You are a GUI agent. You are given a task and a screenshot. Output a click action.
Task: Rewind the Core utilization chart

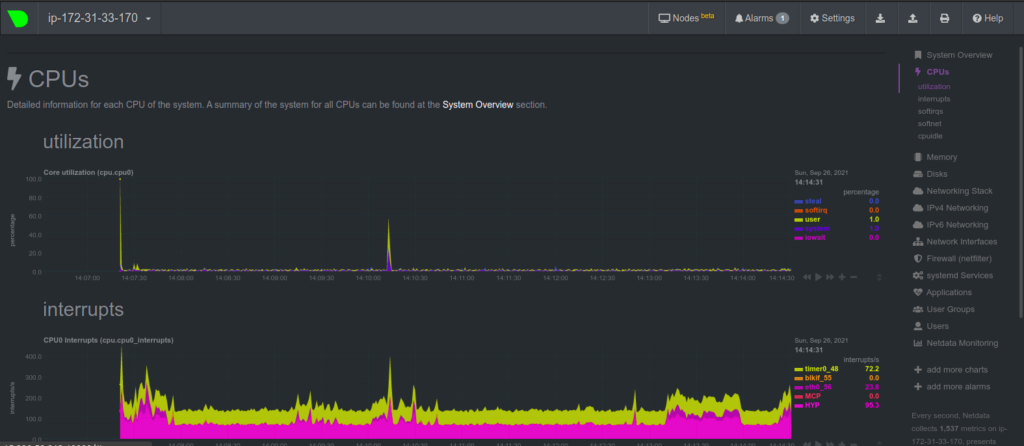pos(807,276)
